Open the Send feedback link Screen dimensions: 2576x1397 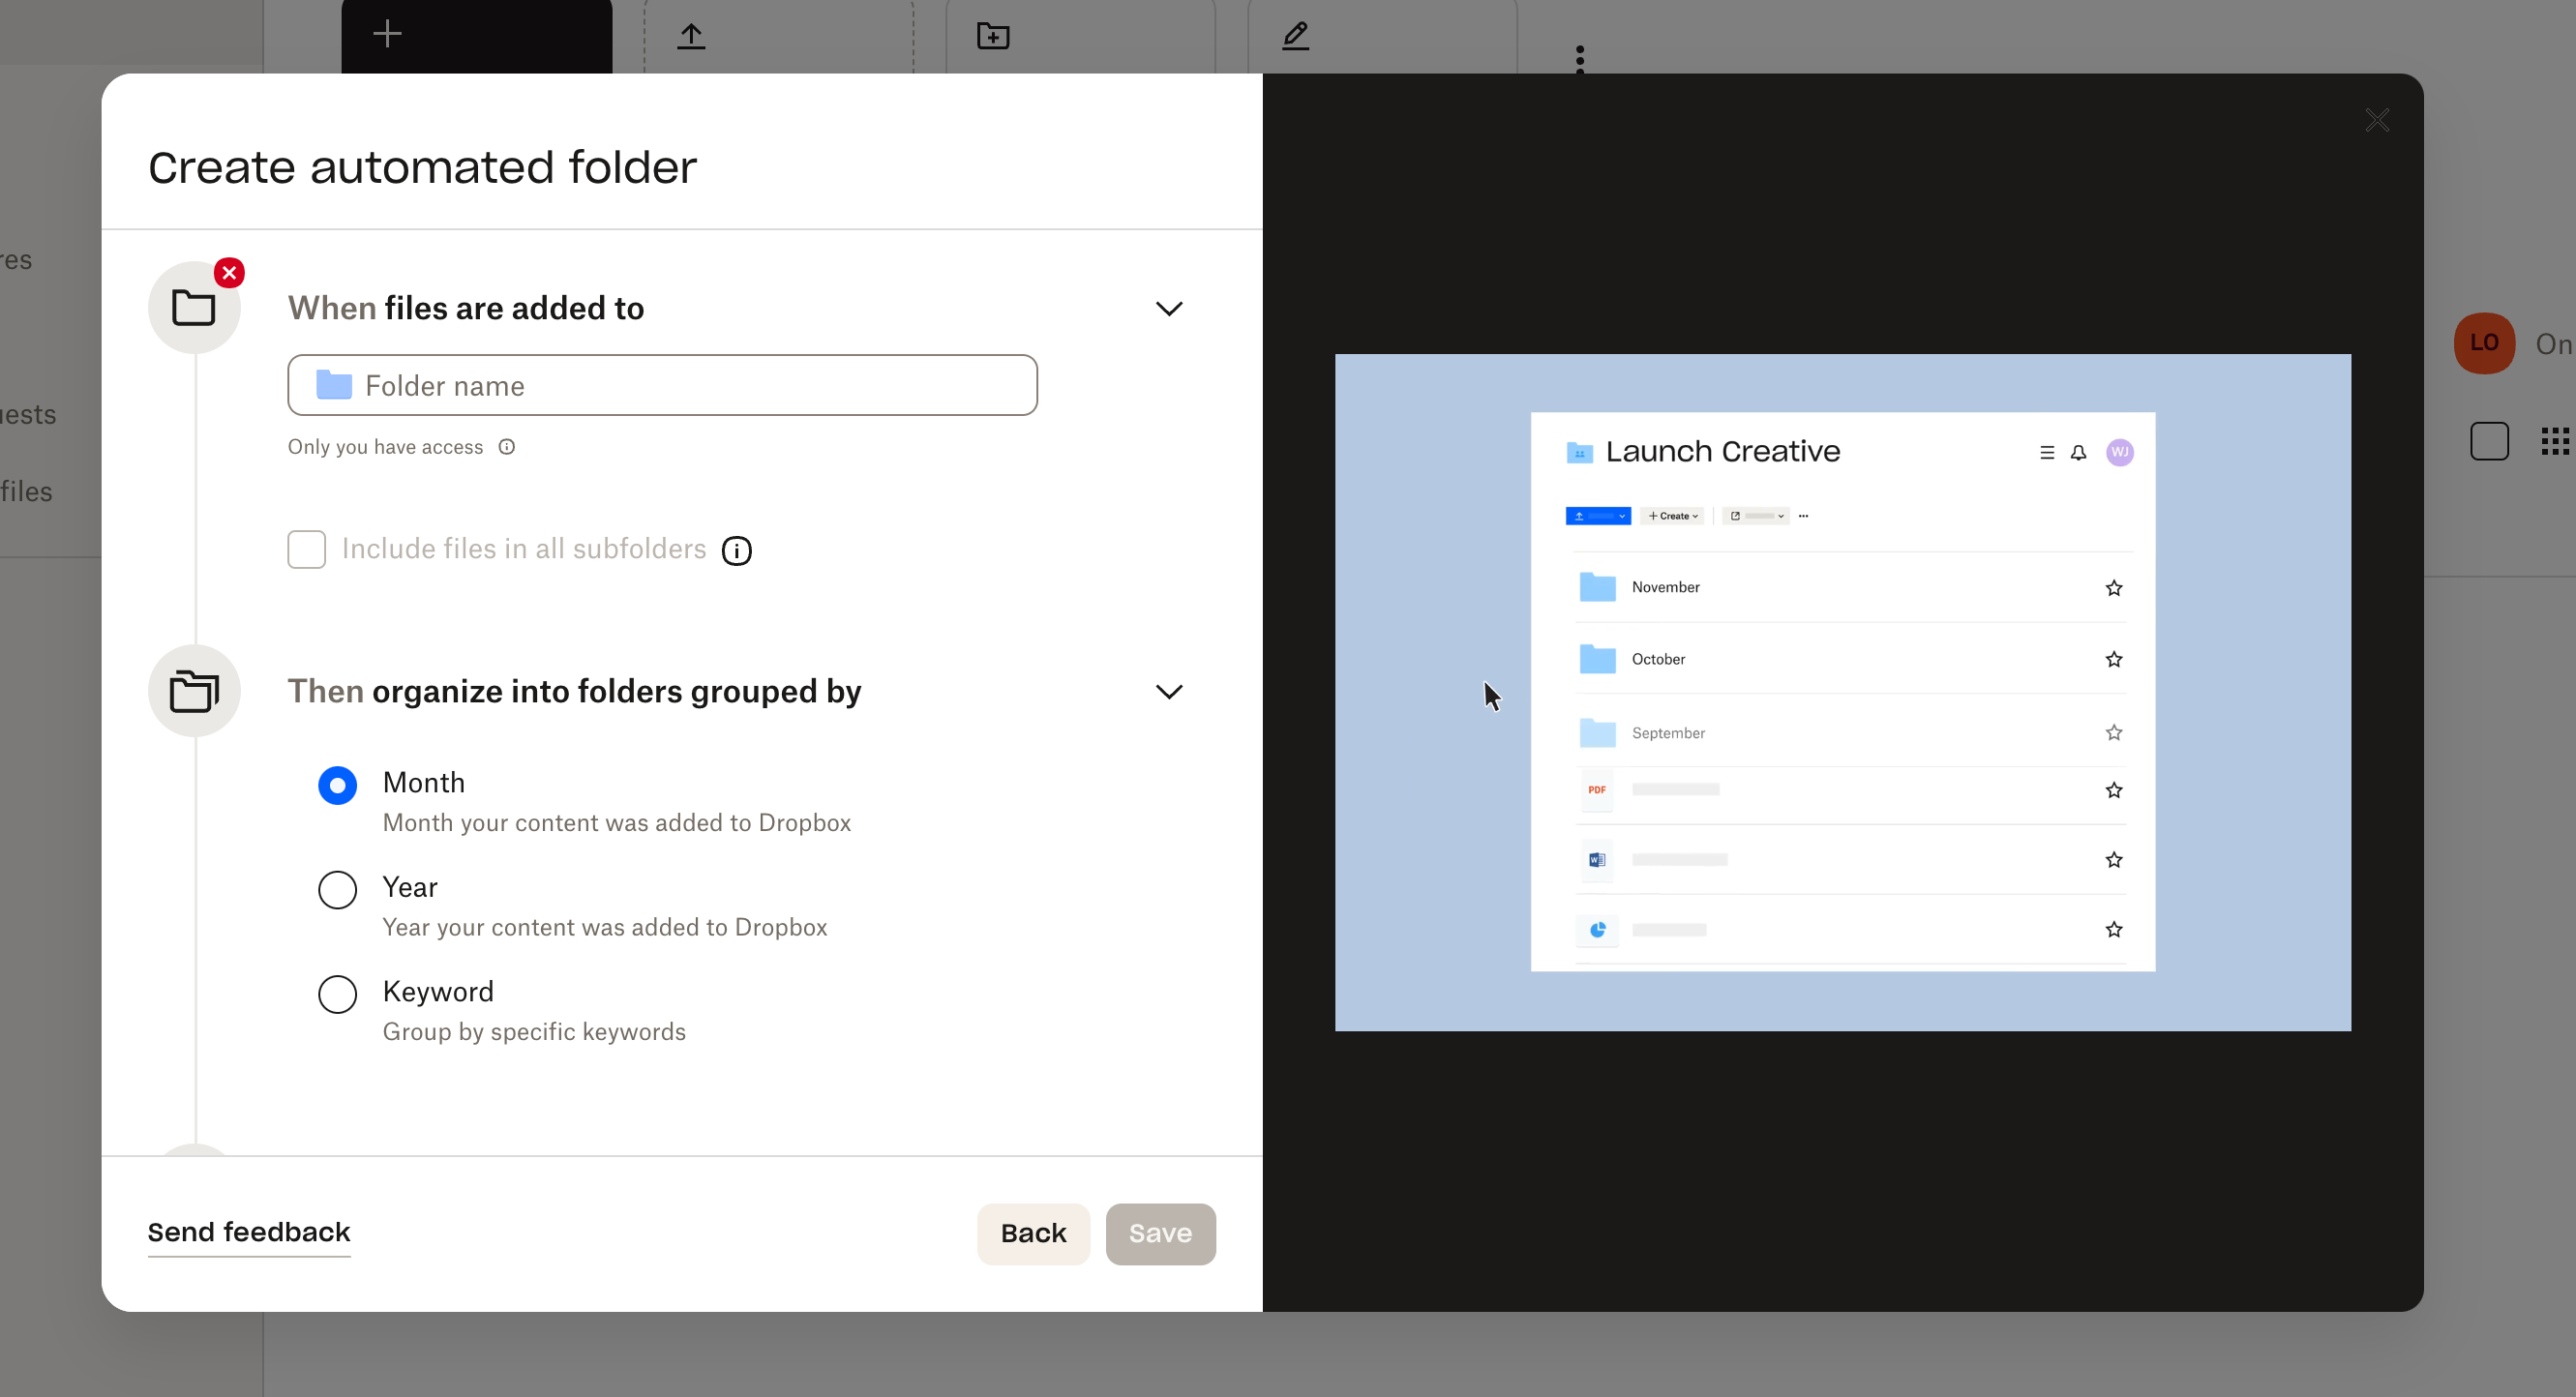(249, 1232)
